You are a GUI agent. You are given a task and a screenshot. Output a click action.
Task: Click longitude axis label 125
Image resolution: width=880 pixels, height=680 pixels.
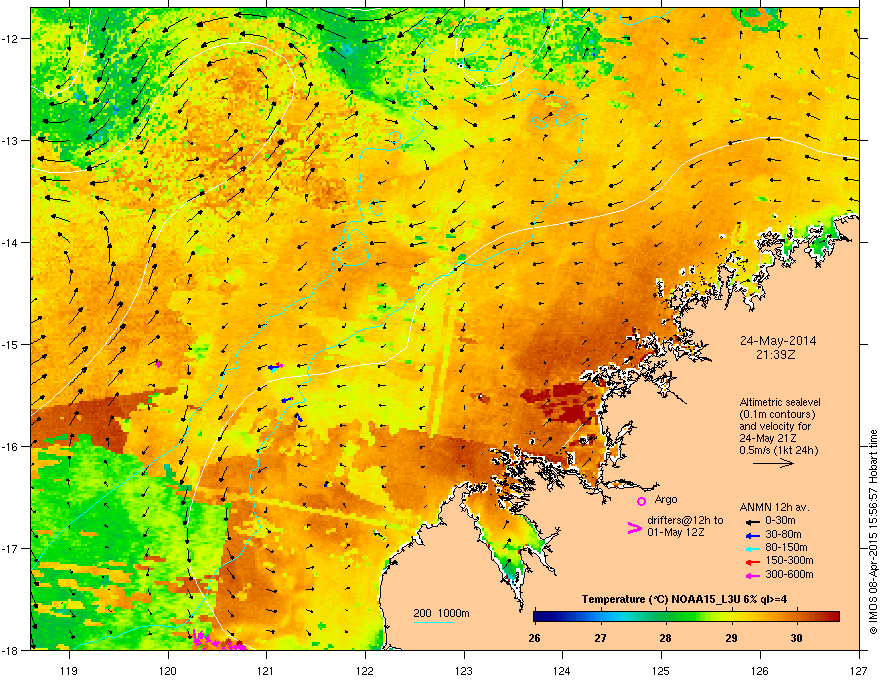coord(661,670)
